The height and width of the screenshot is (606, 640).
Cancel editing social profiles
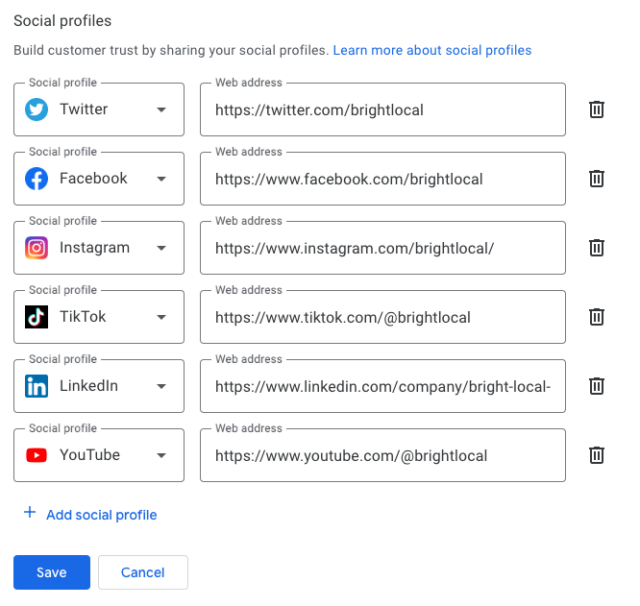coord(143,572)
